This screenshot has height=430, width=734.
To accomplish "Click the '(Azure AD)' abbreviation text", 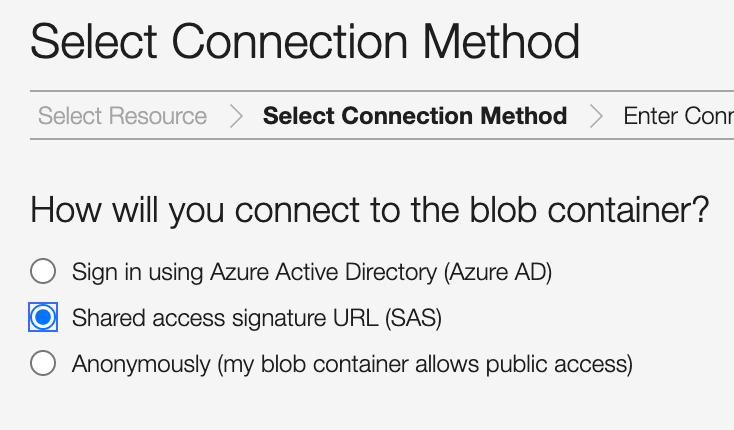I will click(x=504, y=271).
